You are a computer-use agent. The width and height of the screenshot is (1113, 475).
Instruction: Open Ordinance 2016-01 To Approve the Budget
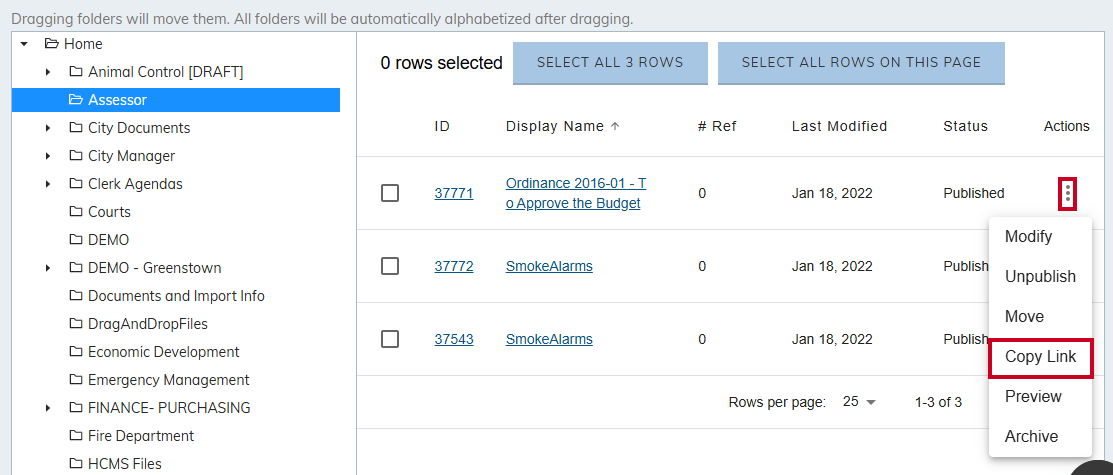[x=576, y=193]
